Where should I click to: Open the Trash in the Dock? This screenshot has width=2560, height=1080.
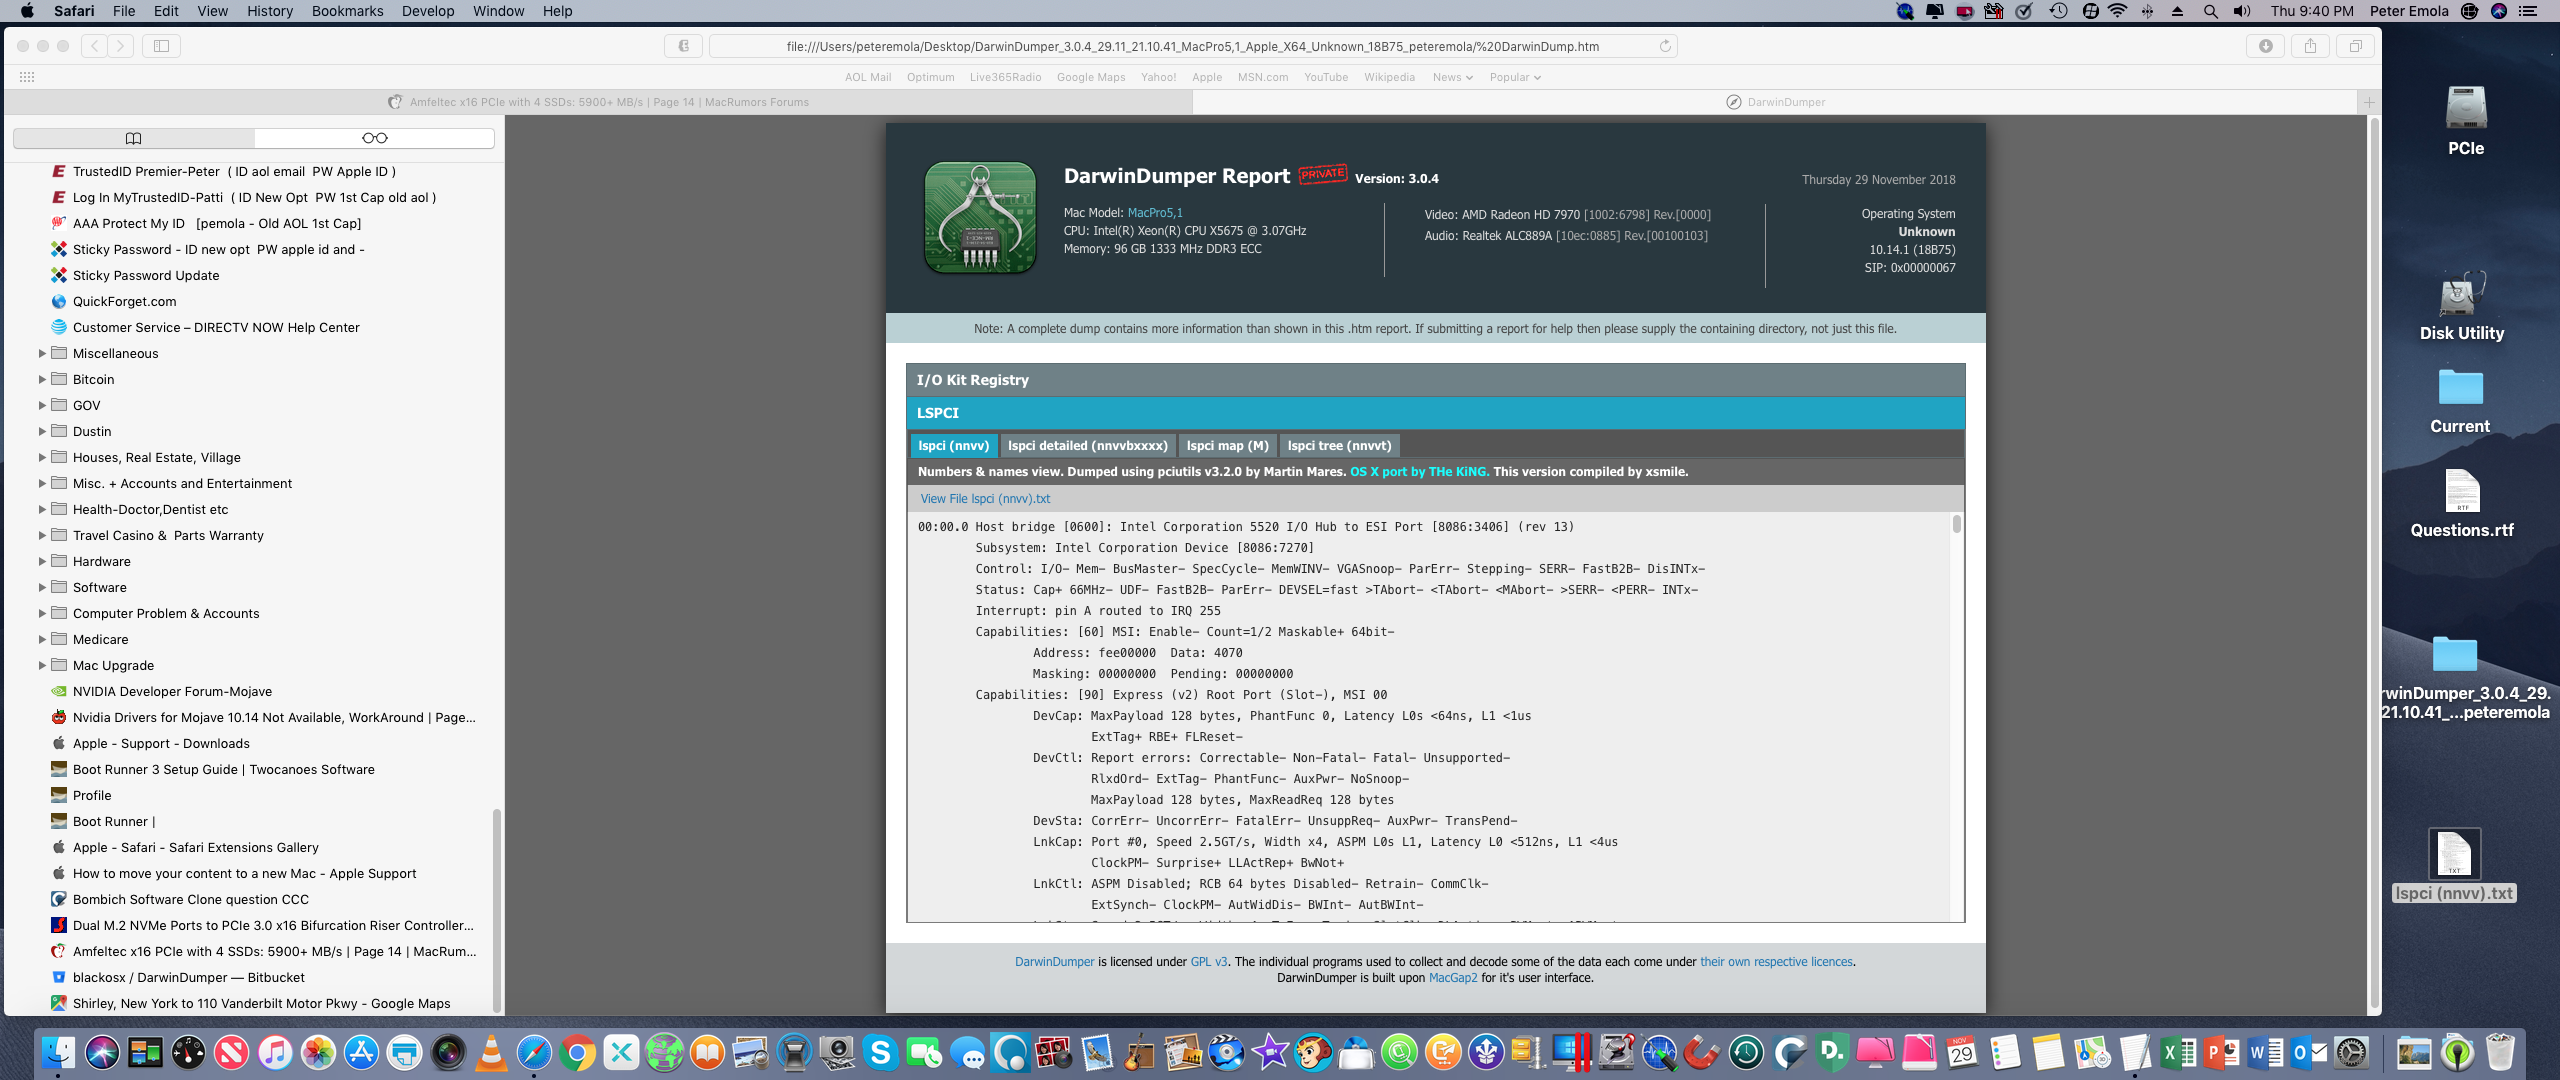(2500, 1052)
